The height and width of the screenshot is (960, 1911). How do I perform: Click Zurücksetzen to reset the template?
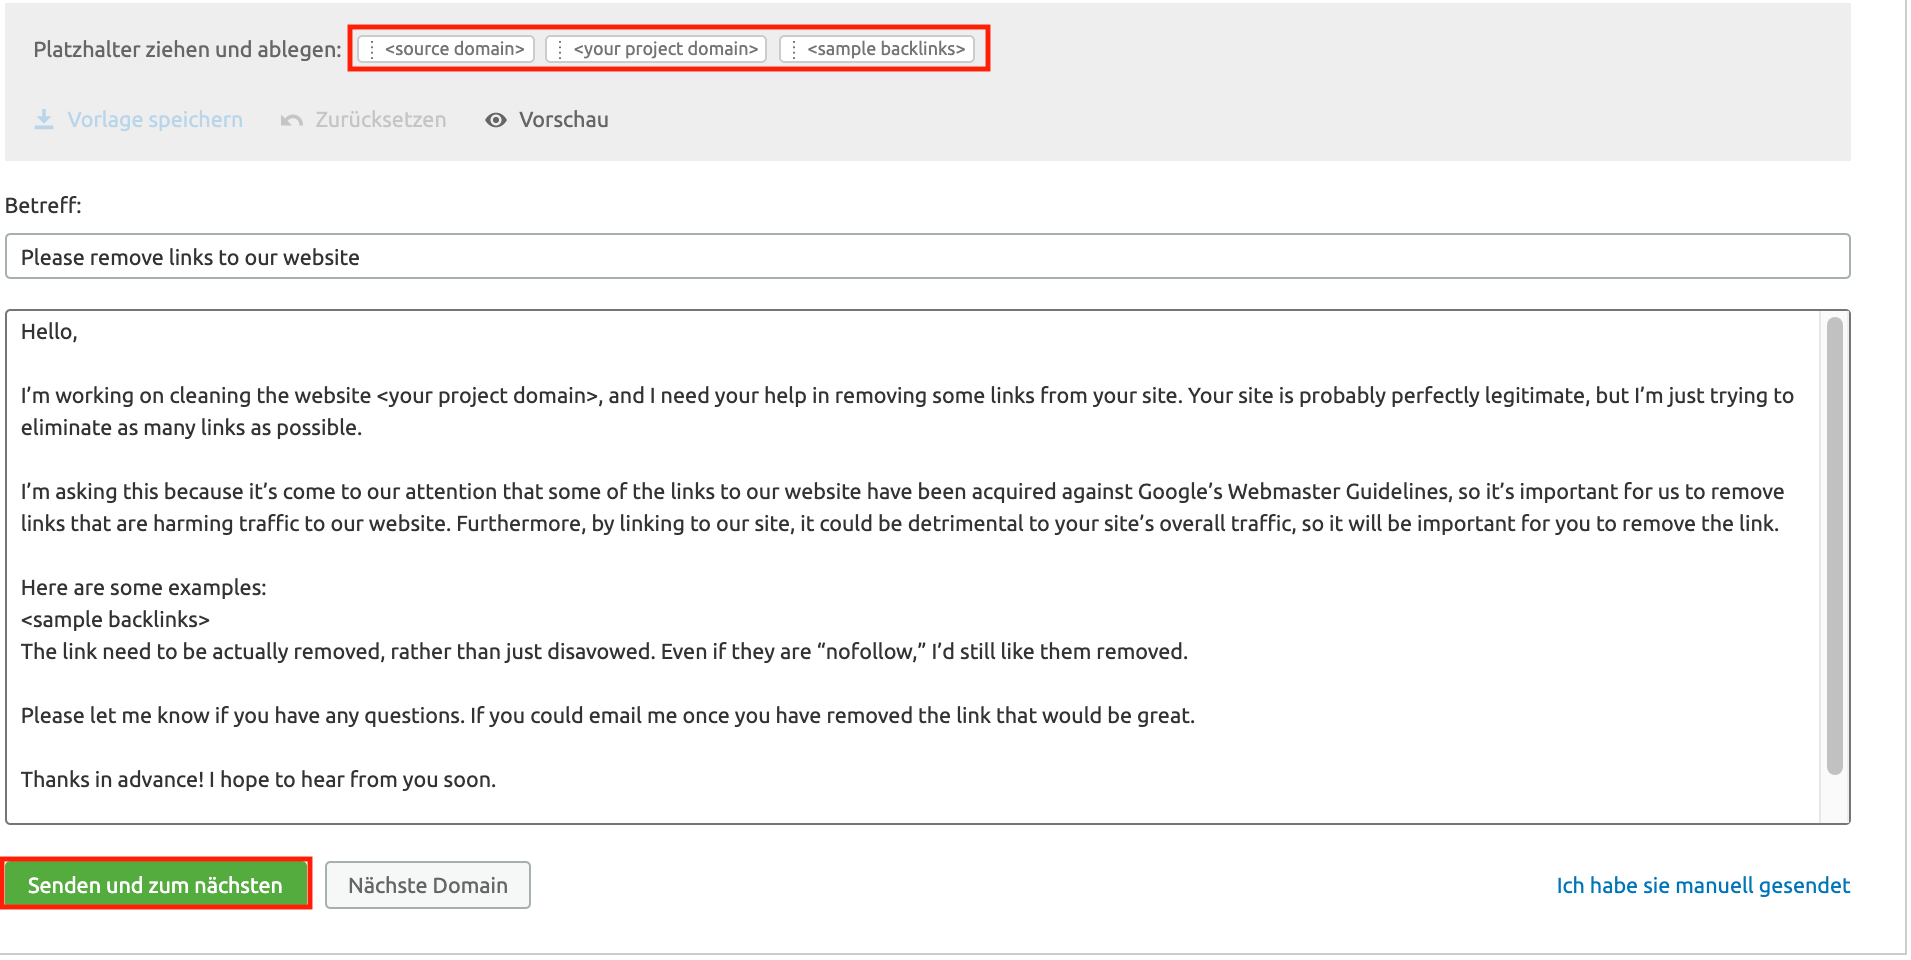coord(380,119)
